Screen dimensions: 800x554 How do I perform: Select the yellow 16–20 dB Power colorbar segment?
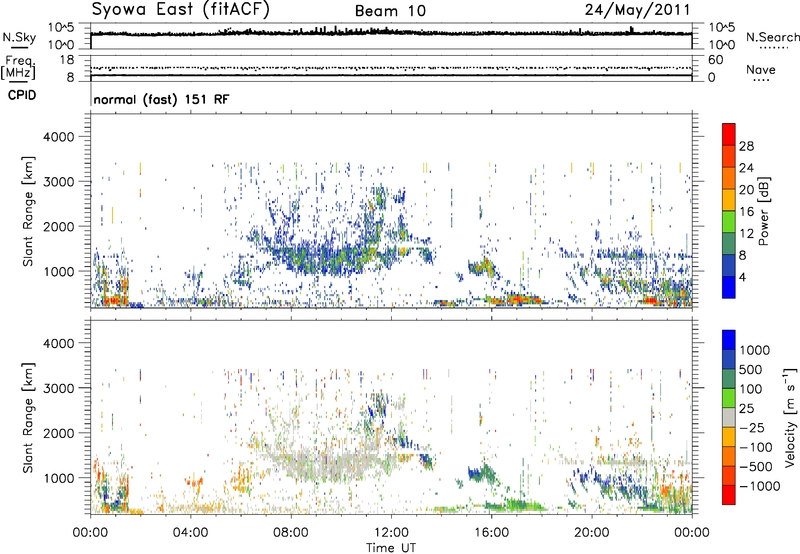tap(729, 200)
